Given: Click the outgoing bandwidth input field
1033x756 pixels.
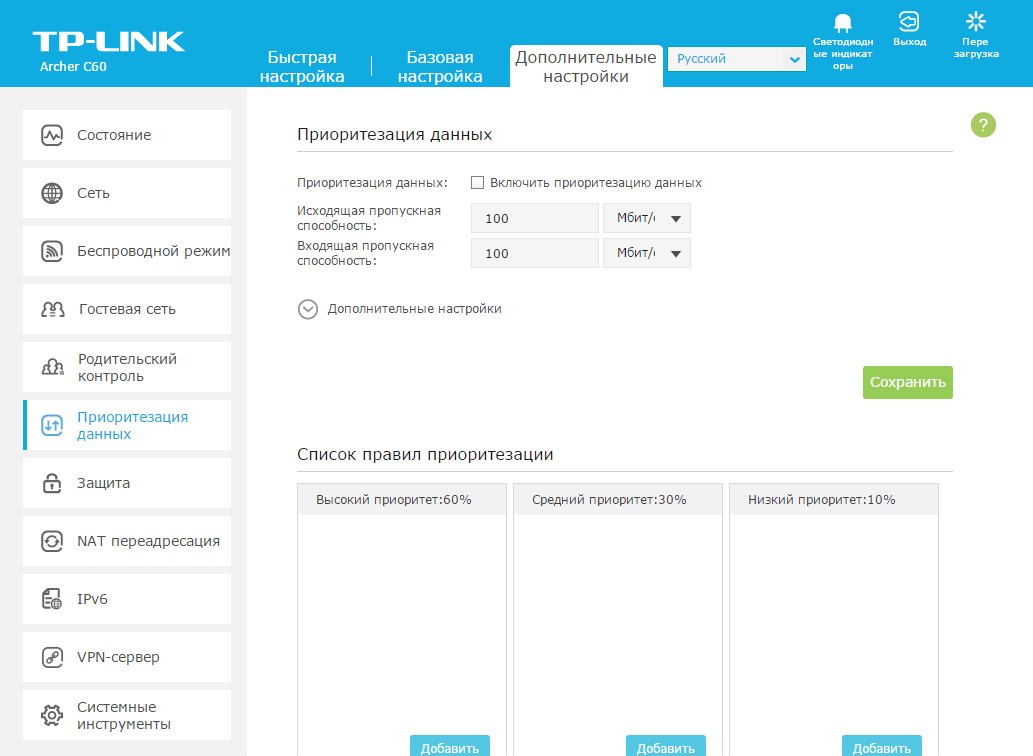Looking at the screenshot, I should [534, 219].
